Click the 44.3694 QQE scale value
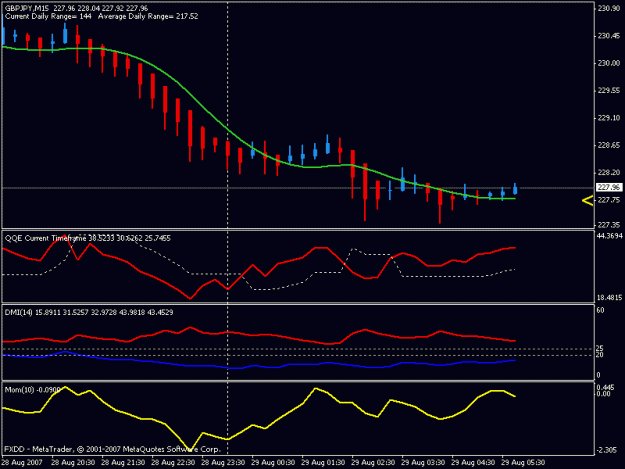Screen dimensions: 625x469 [x=609, y=236]
